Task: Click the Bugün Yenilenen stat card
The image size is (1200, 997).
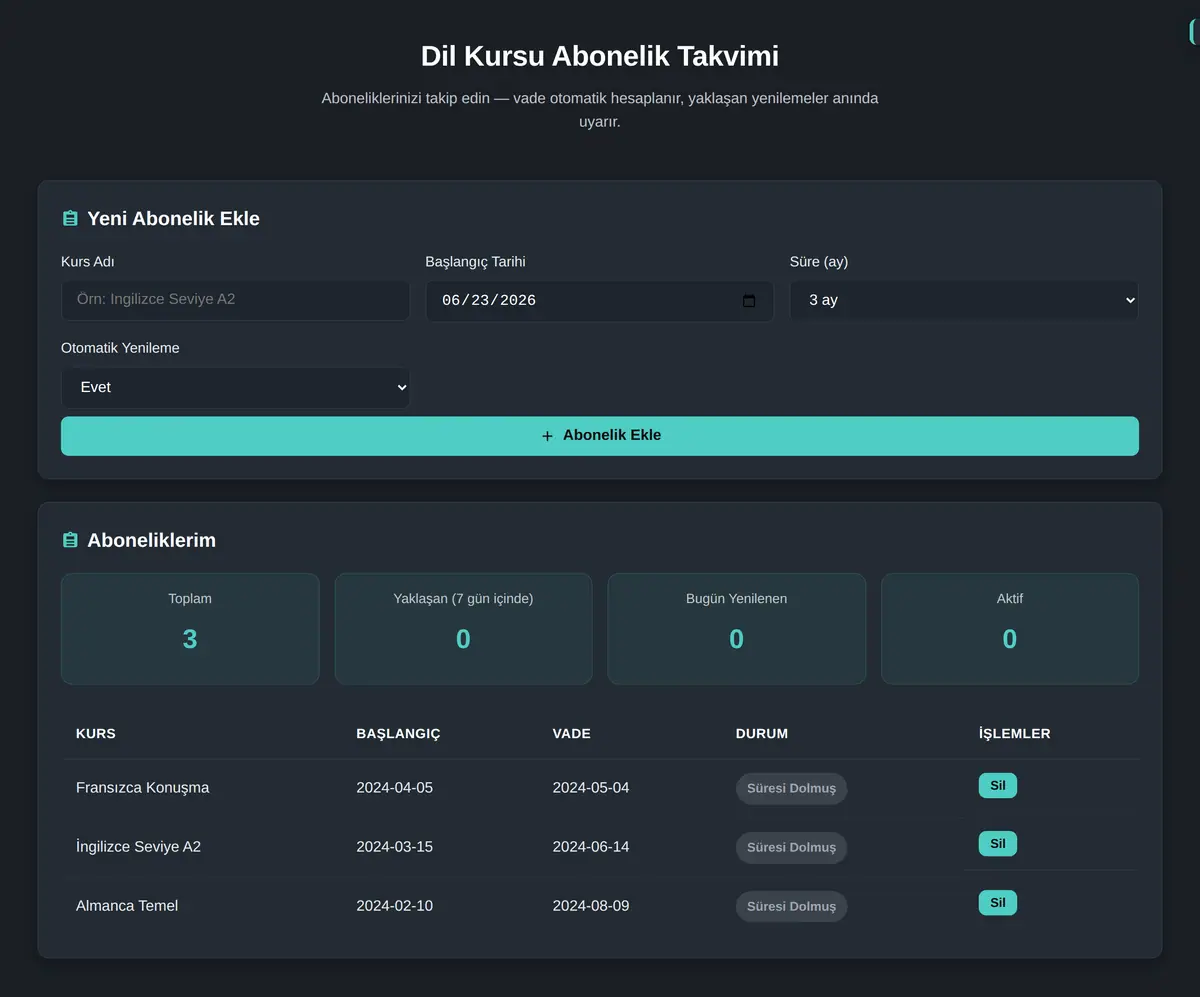Action: point(737,629)
